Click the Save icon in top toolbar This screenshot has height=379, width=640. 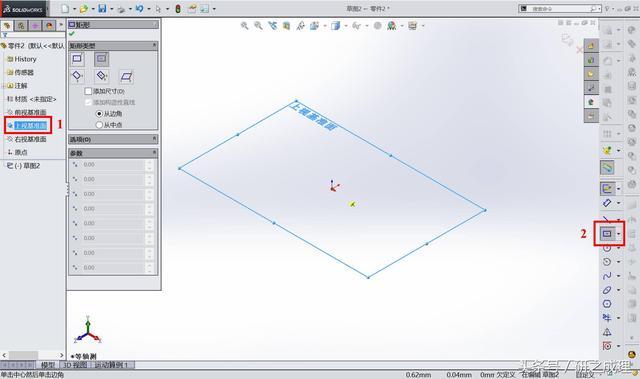coord(102,8)
